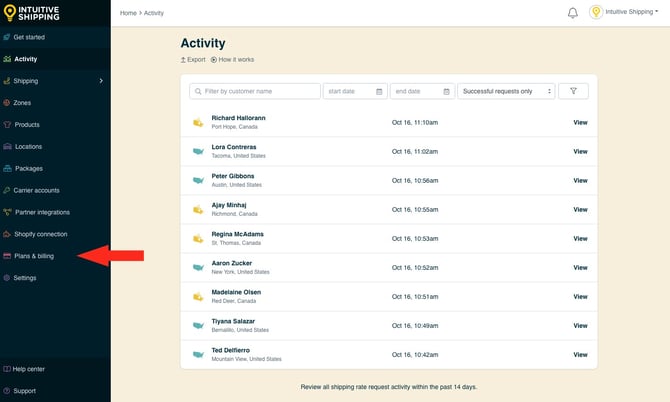
Task: Open Get started in sidebar
Action: 29,37
